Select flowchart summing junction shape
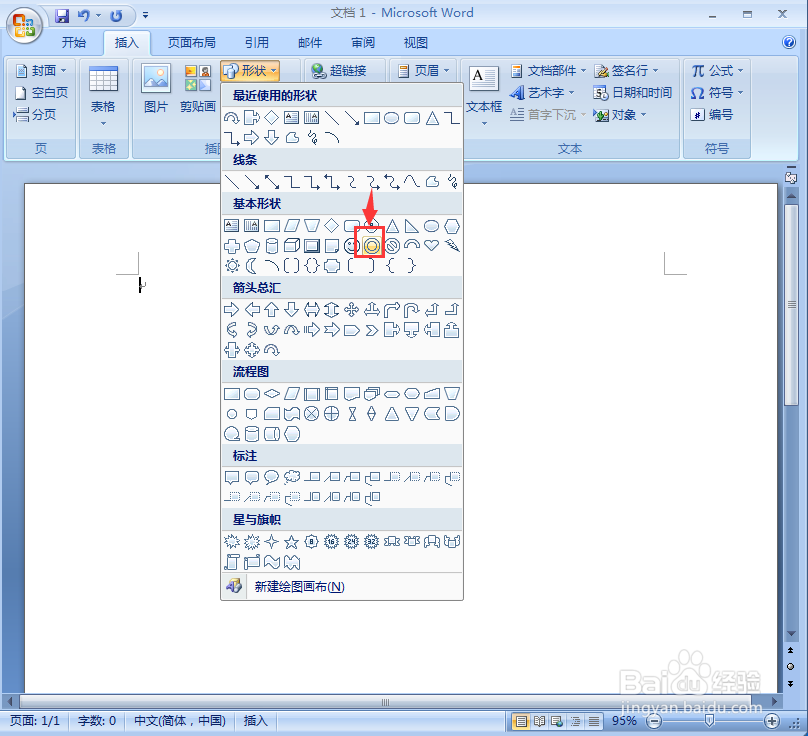This screenshot has width=808, height=736. (312, 414)
